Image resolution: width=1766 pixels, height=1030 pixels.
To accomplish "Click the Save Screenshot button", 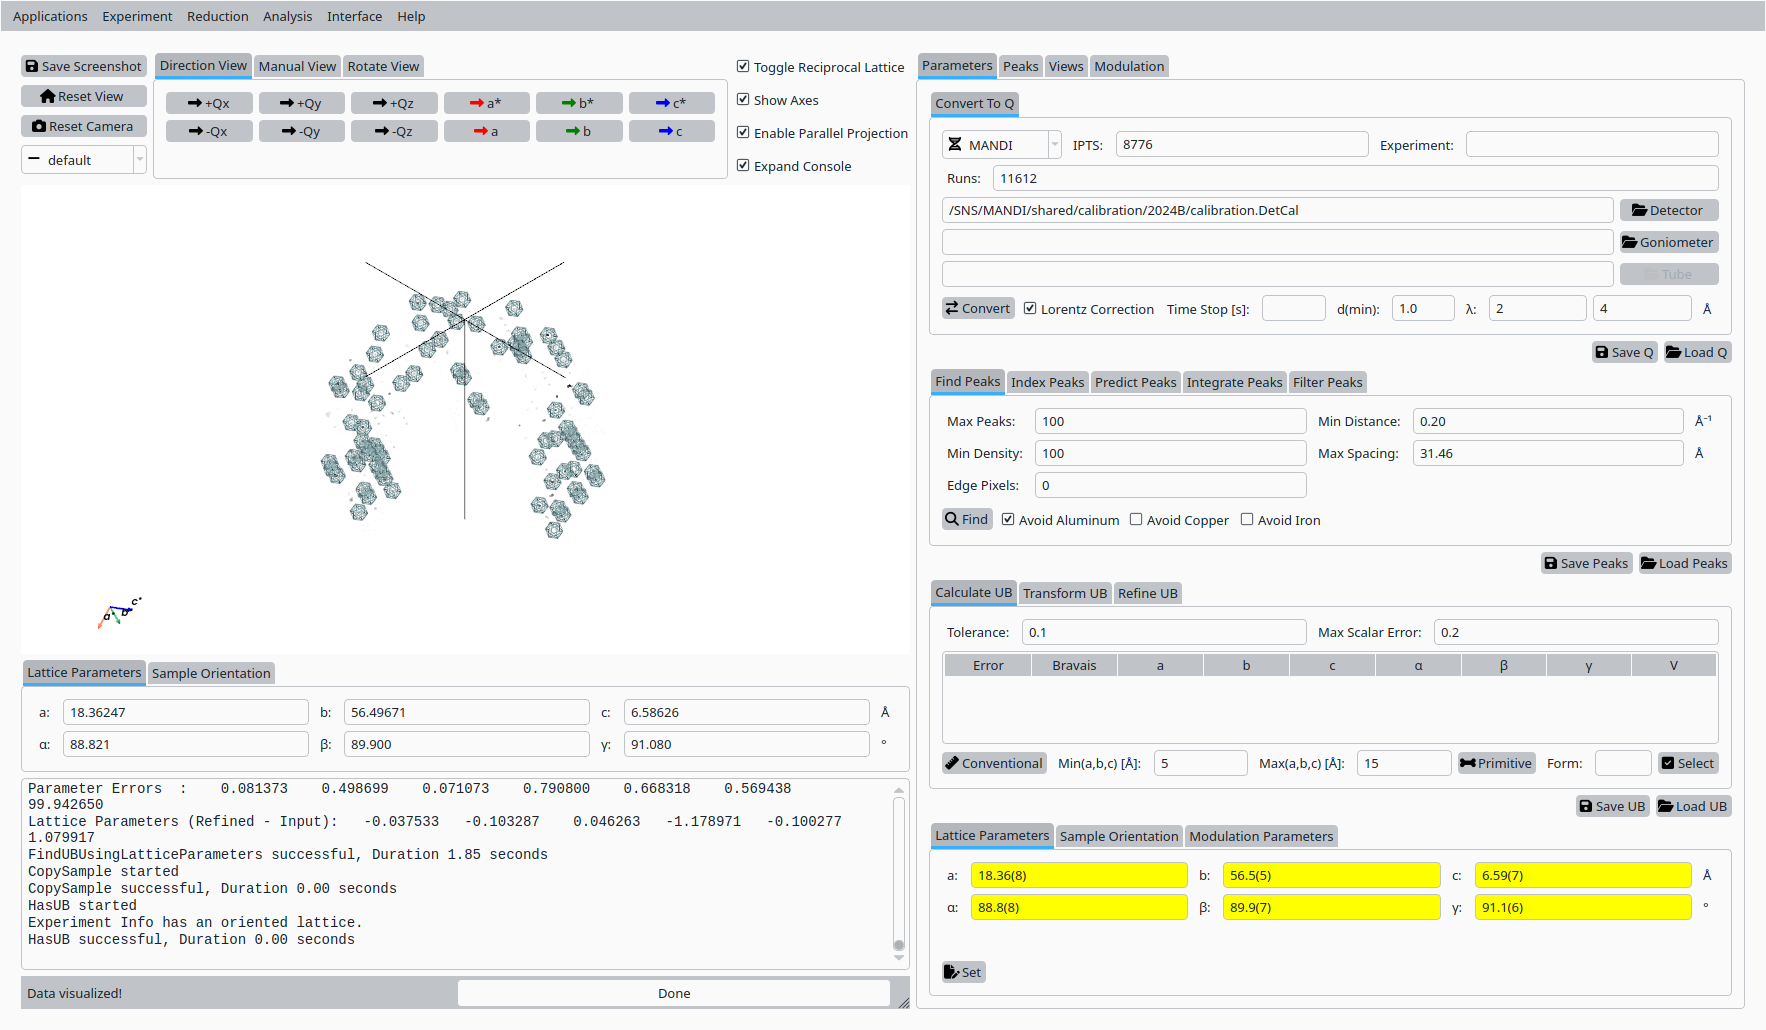I will click(x=84, y=66).
